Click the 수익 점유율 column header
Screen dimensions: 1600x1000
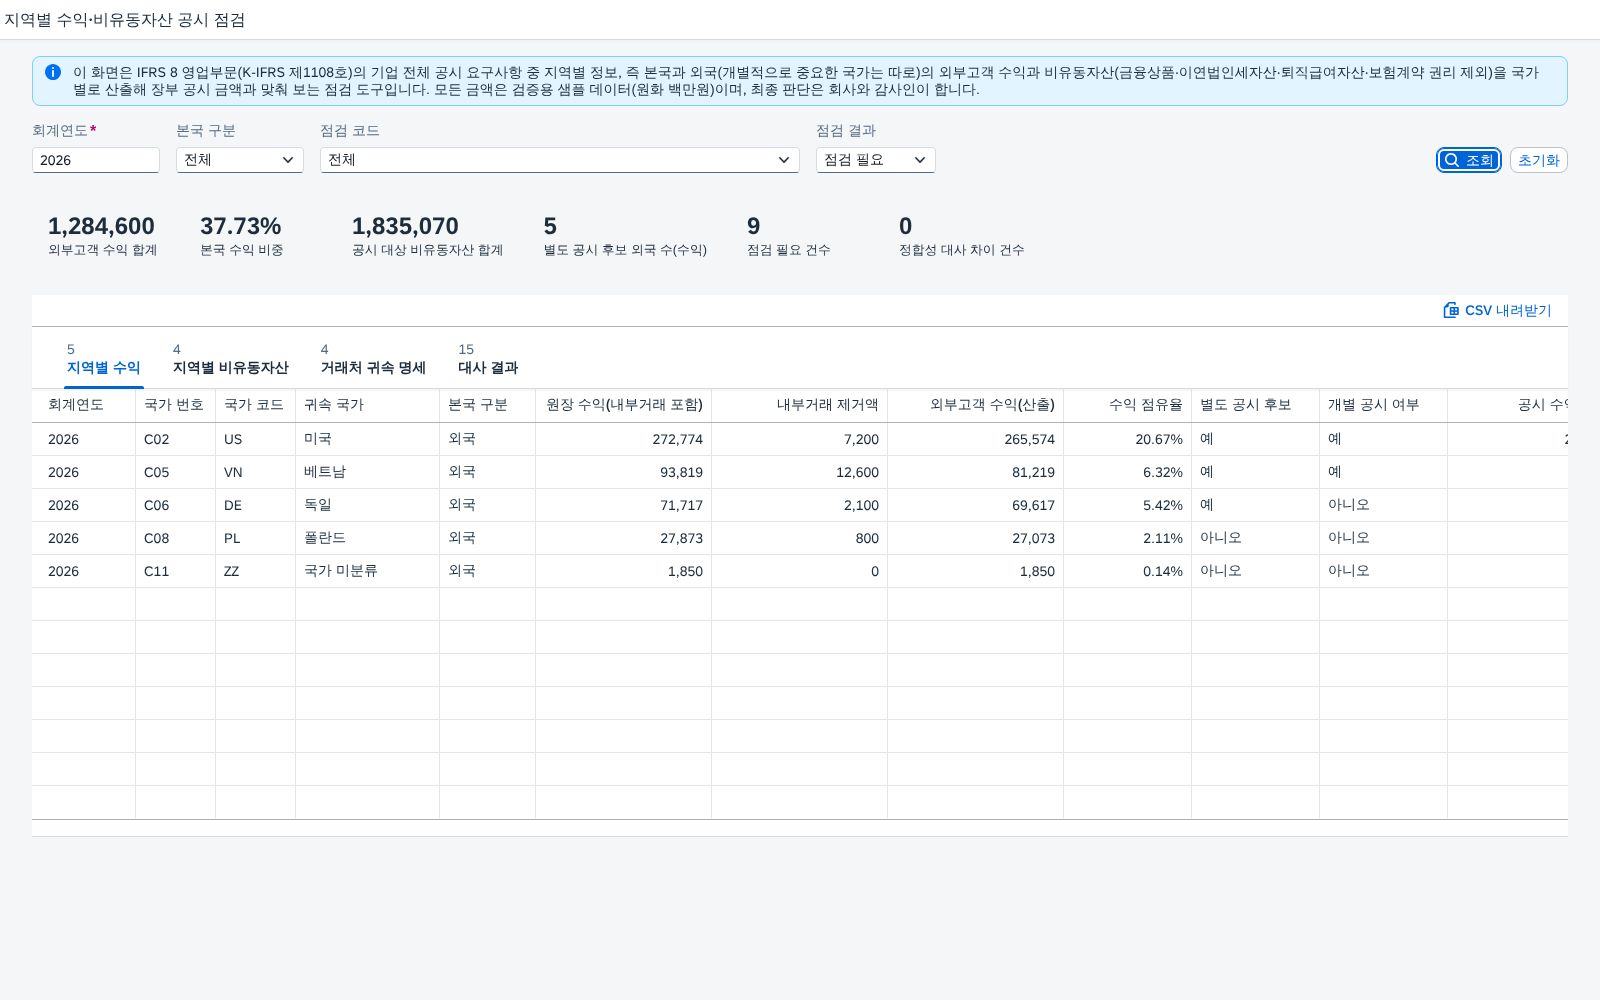click(1128, 405)
